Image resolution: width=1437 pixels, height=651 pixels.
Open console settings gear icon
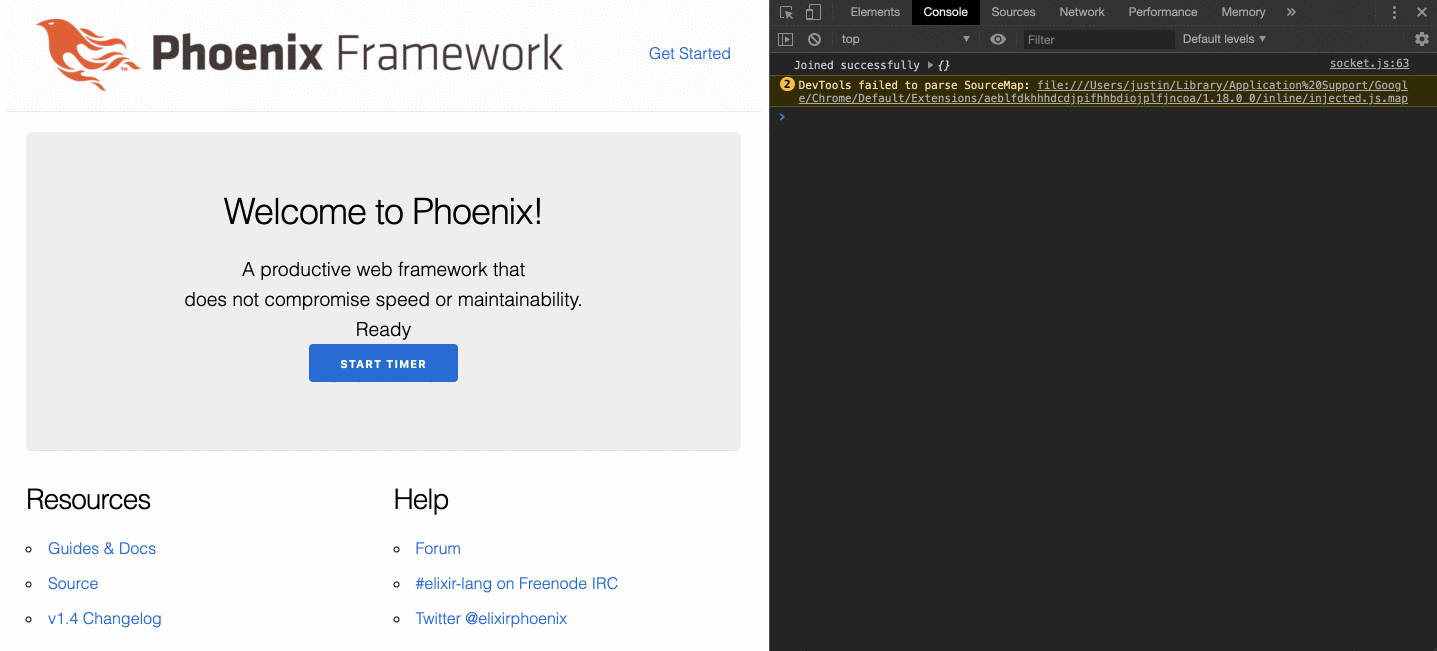point(1422,39)
